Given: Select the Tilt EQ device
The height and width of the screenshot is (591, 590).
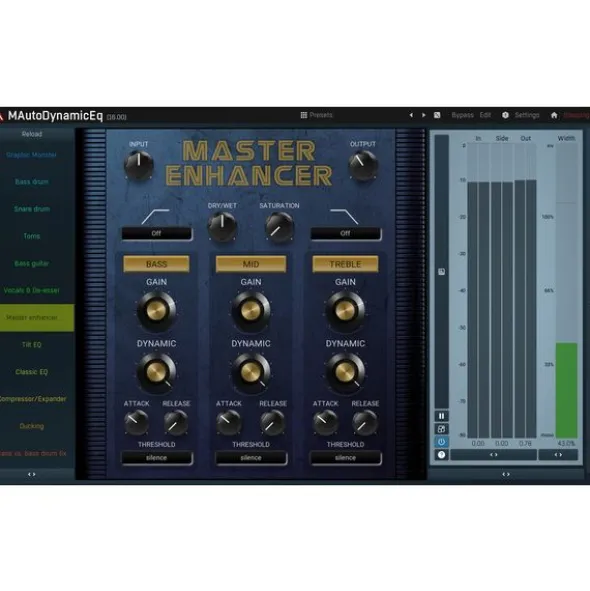Looking at the screenshot, I should [32, 345].
